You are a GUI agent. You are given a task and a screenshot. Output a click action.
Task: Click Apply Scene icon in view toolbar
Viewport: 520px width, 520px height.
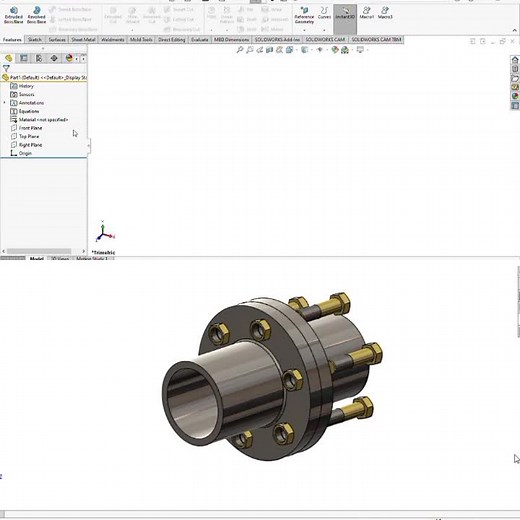(x=345, y=50)
